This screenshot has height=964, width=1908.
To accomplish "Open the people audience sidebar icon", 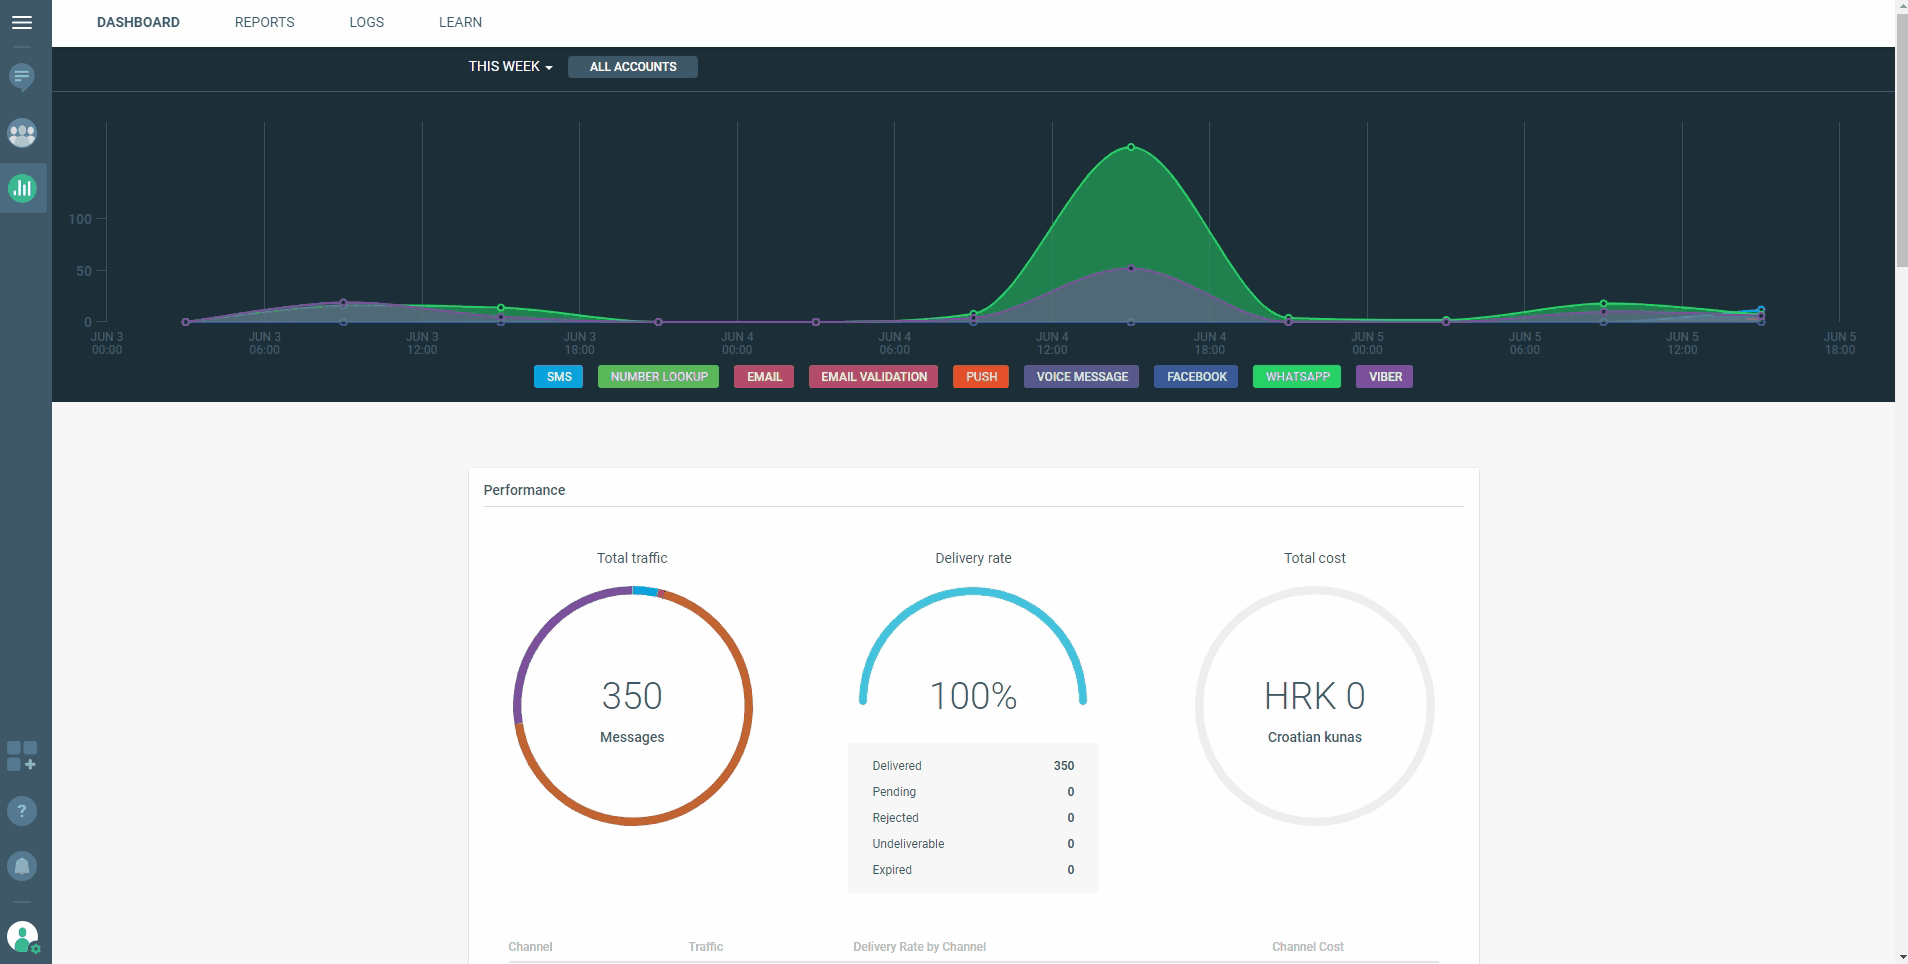I will 22,133.
